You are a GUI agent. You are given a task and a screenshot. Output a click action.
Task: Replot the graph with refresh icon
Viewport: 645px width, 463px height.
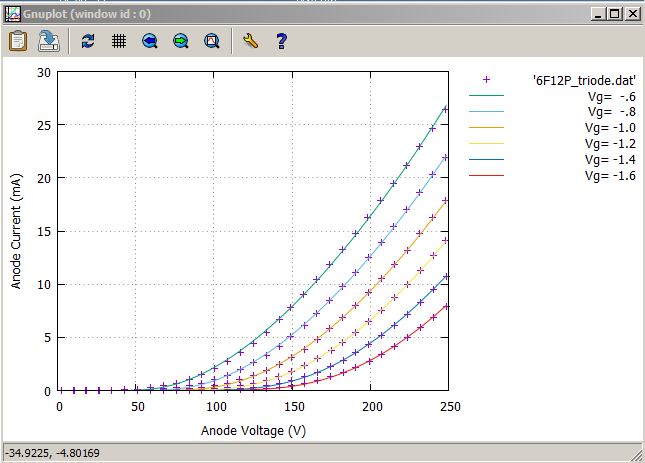click(x=88, y=41)
